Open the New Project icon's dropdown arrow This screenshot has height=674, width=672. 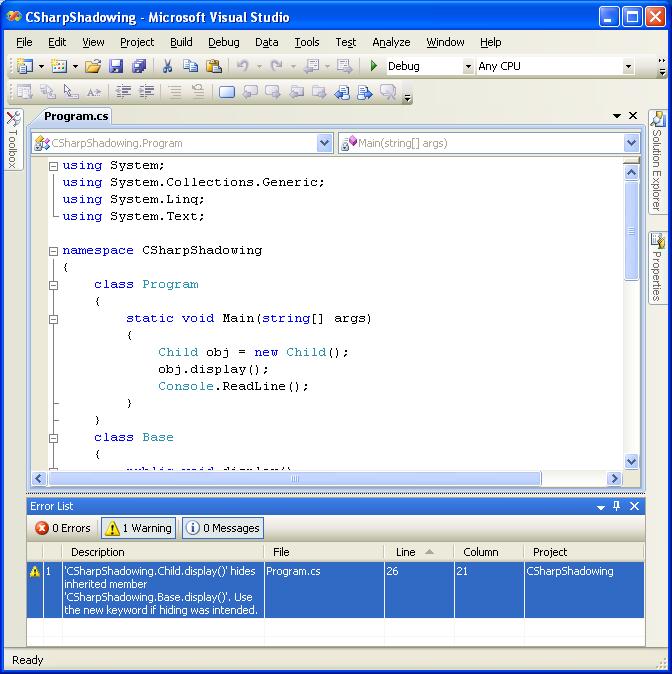[41, 67]
